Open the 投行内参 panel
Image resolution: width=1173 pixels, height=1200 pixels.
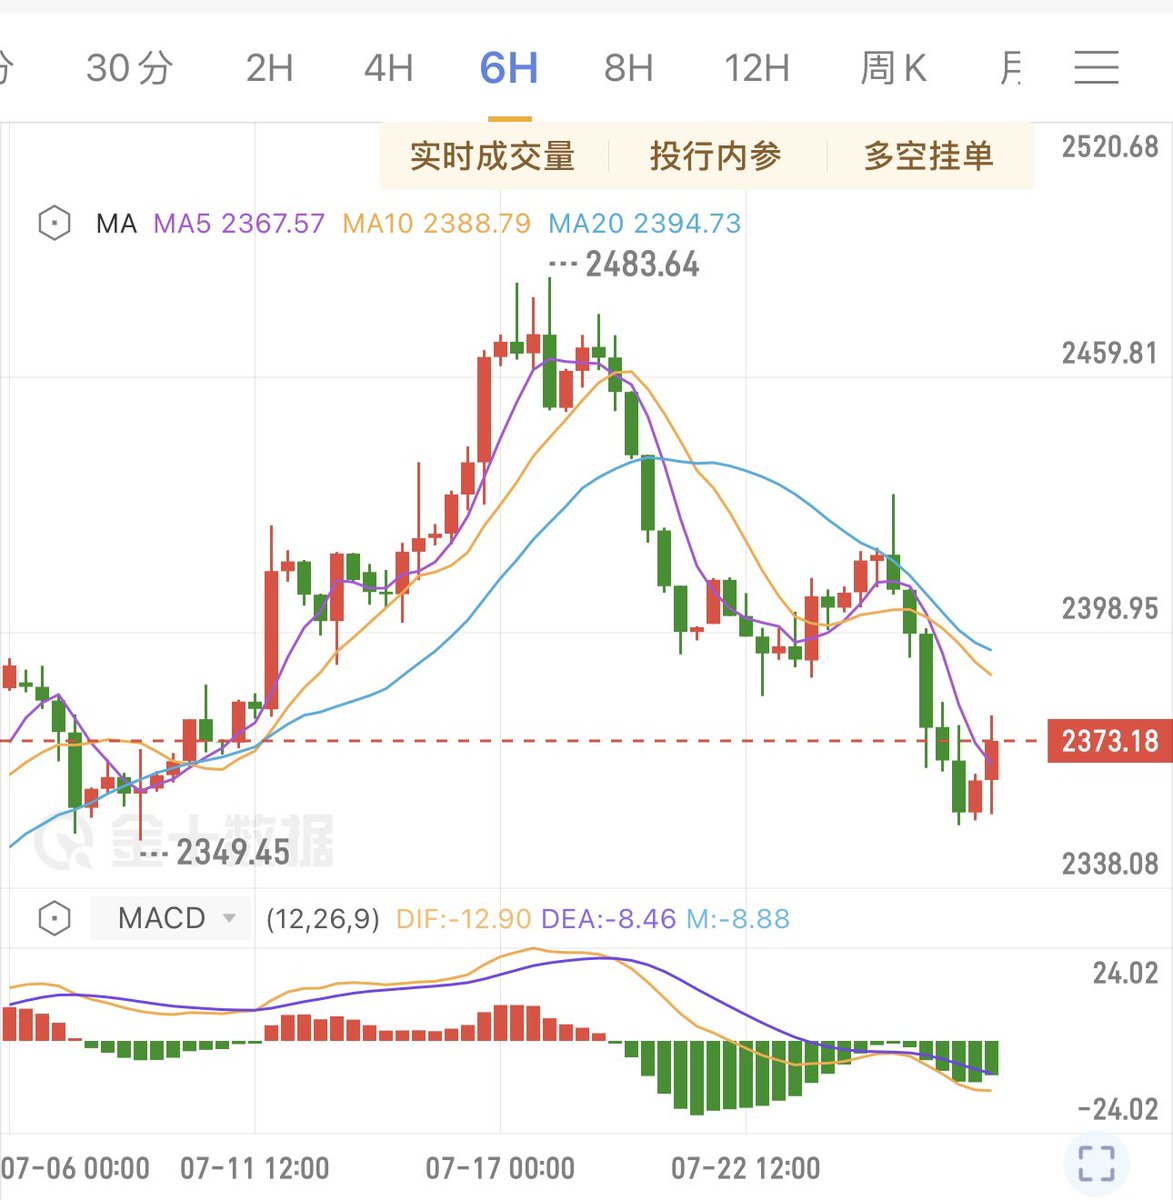coord(716,156)
